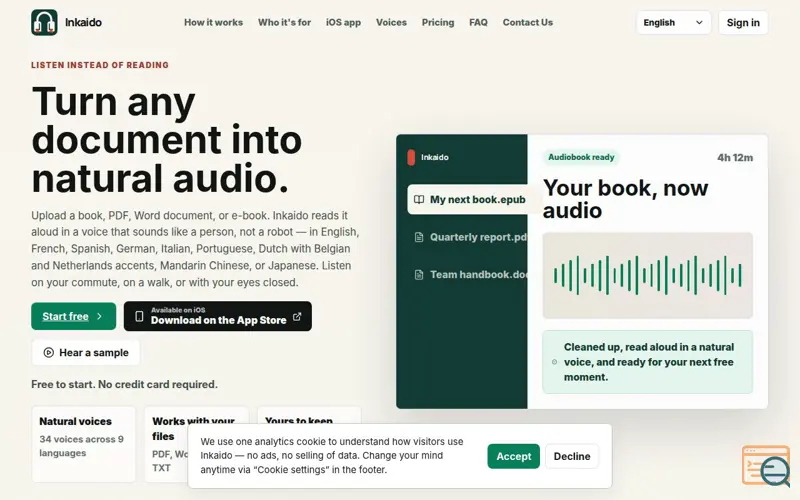Click the LISTEN INSTEAD OF READING tagline

pyautogui.click(x=100, y=65)
